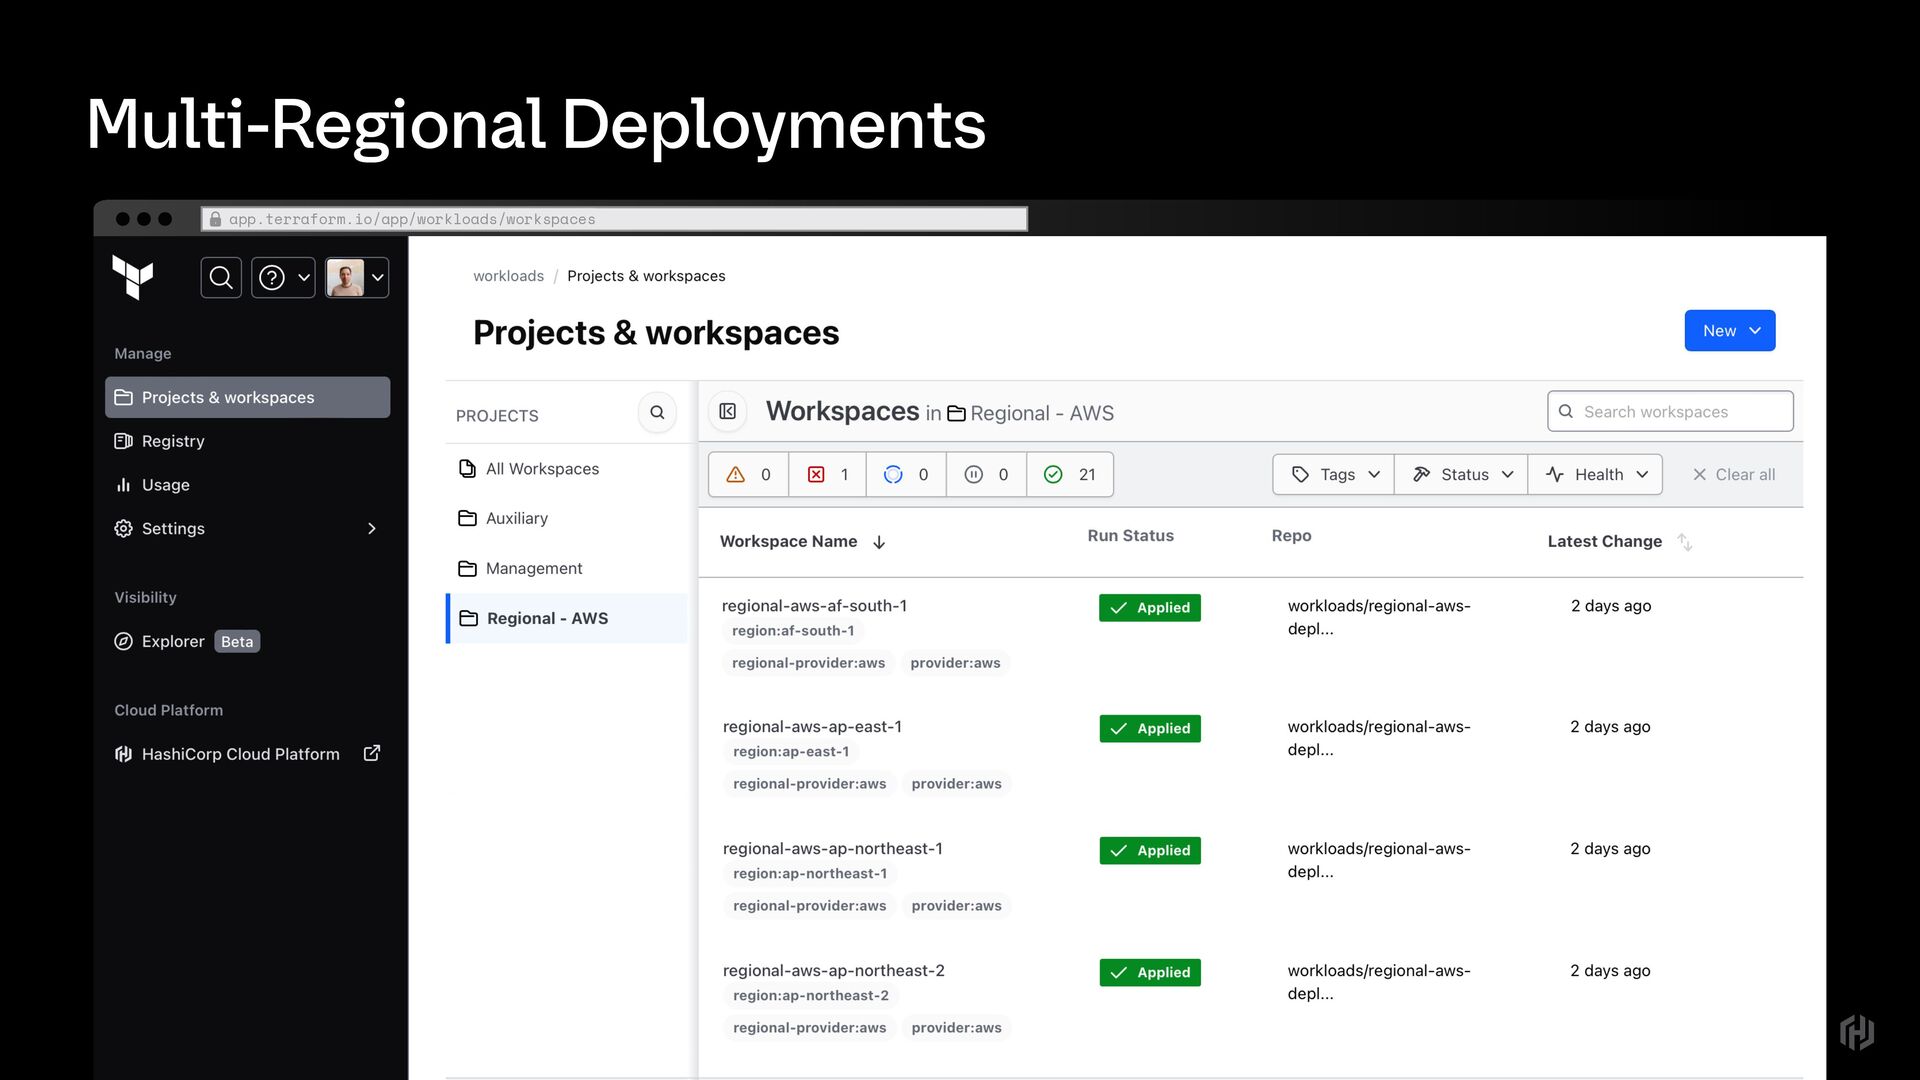The image size is (1920, 1080).
Task: Open workspace regional-aws-ap-northeast-2
Action: [x=833, y=970]
